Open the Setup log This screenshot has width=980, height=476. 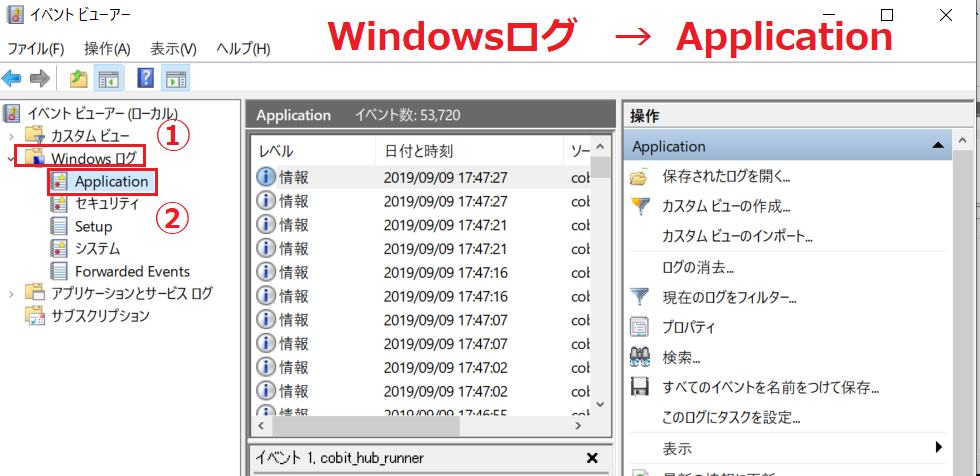93,226
